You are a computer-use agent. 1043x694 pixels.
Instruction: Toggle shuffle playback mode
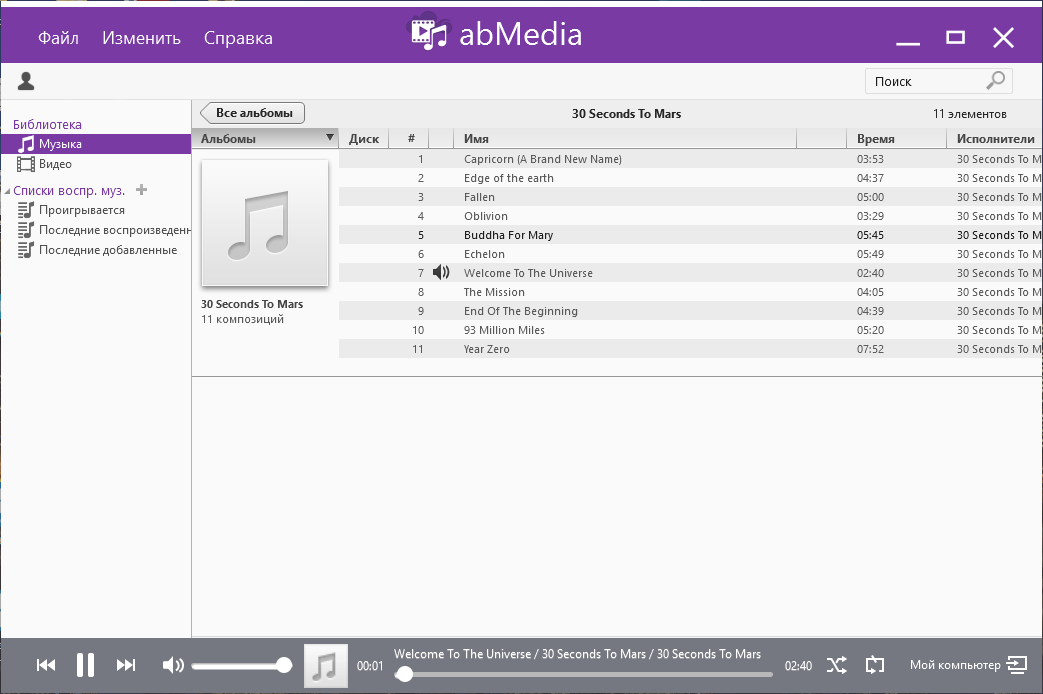(837, 665)
